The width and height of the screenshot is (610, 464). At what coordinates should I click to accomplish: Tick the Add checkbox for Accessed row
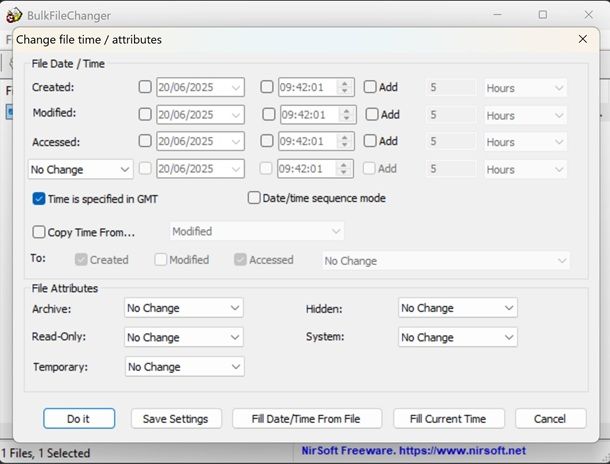pyautogui.click(x=370, y=142)
